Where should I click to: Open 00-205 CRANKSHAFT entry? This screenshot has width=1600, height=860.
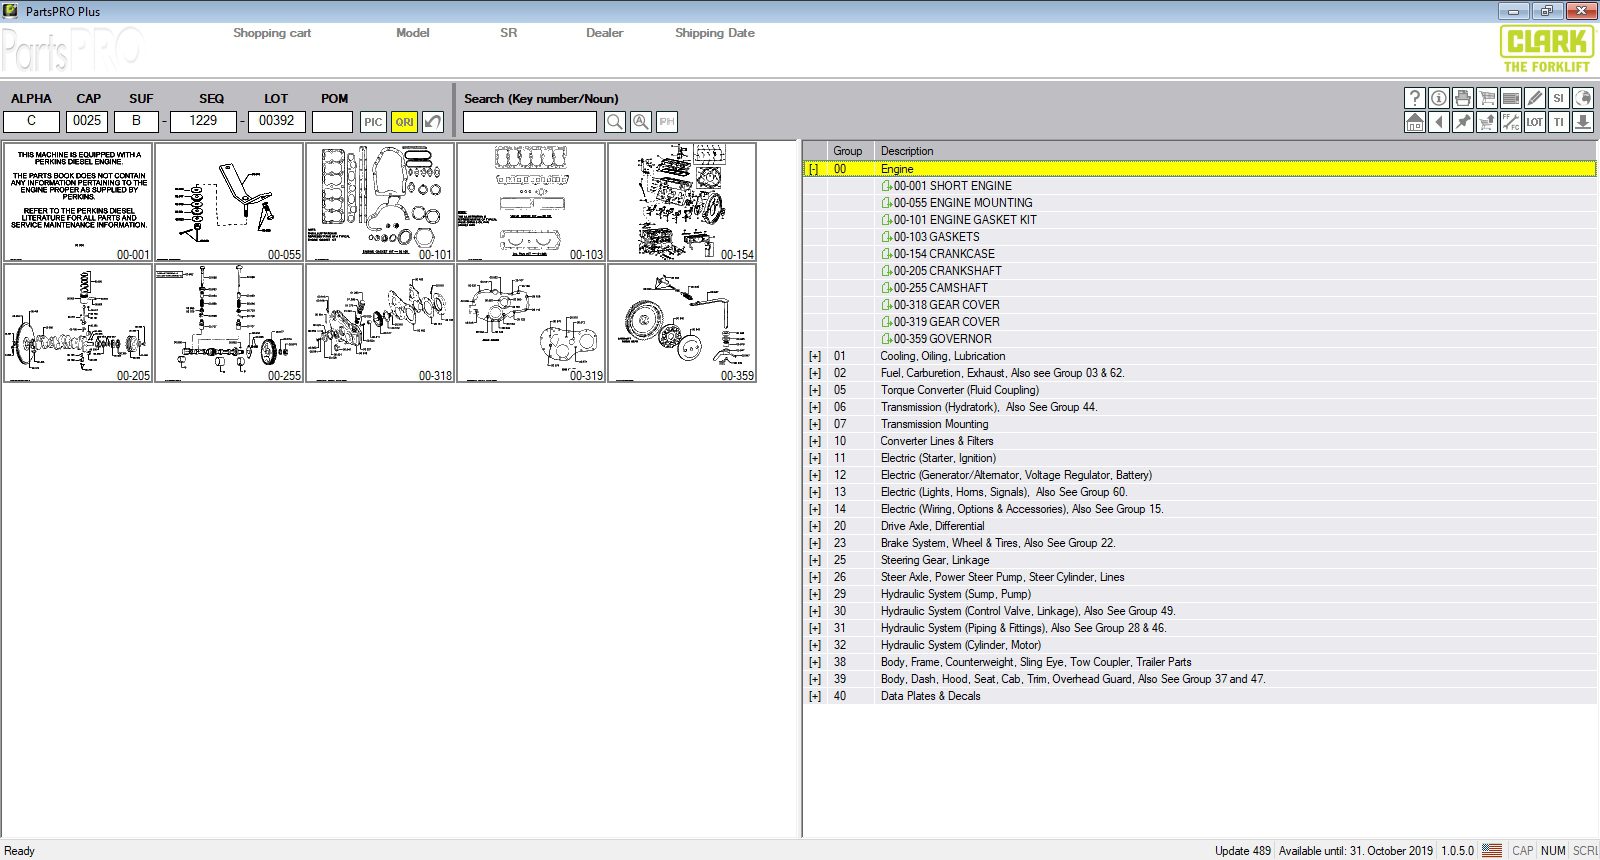tap(941, 271)
